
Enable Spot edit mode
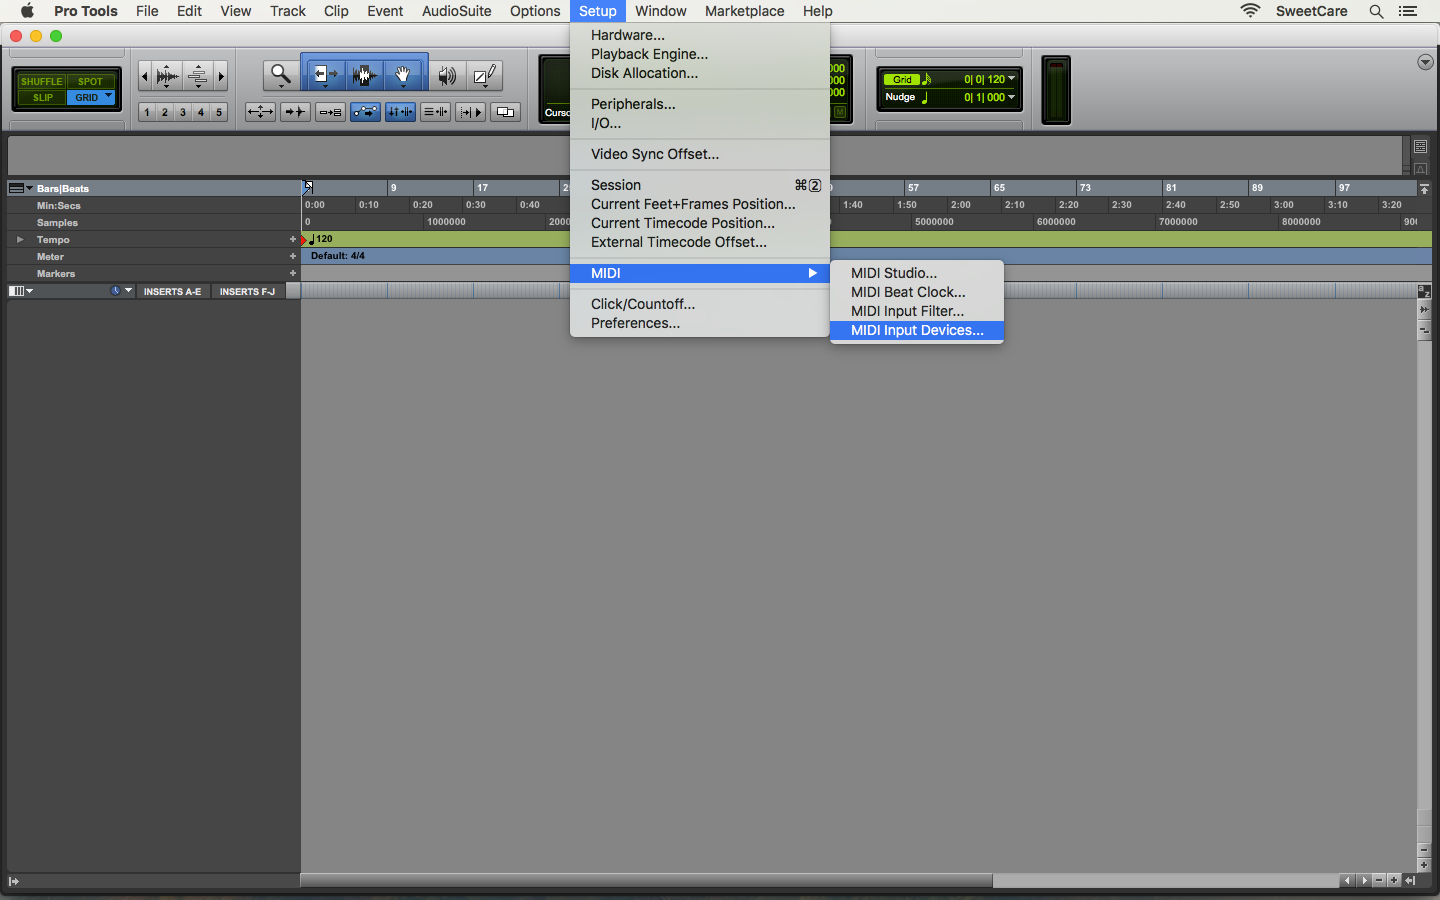90,81
